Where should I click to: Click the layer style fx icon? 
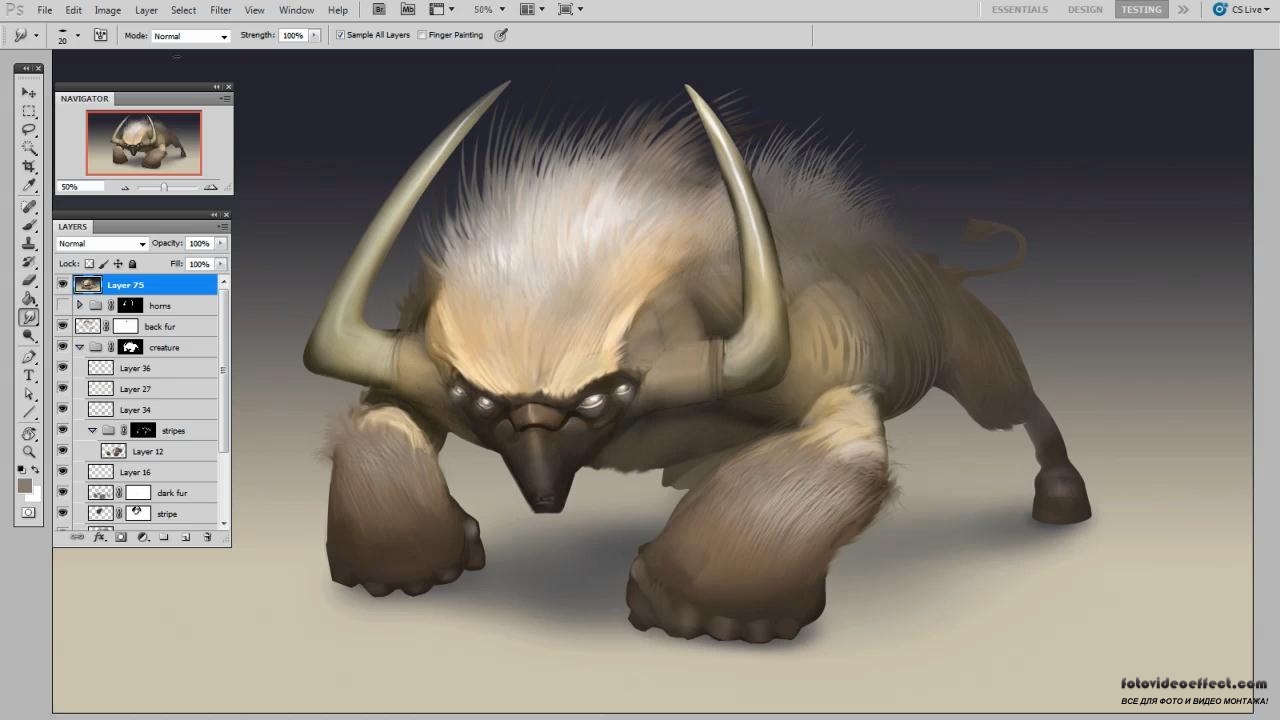pyautogui.click(x=99, y=537)
